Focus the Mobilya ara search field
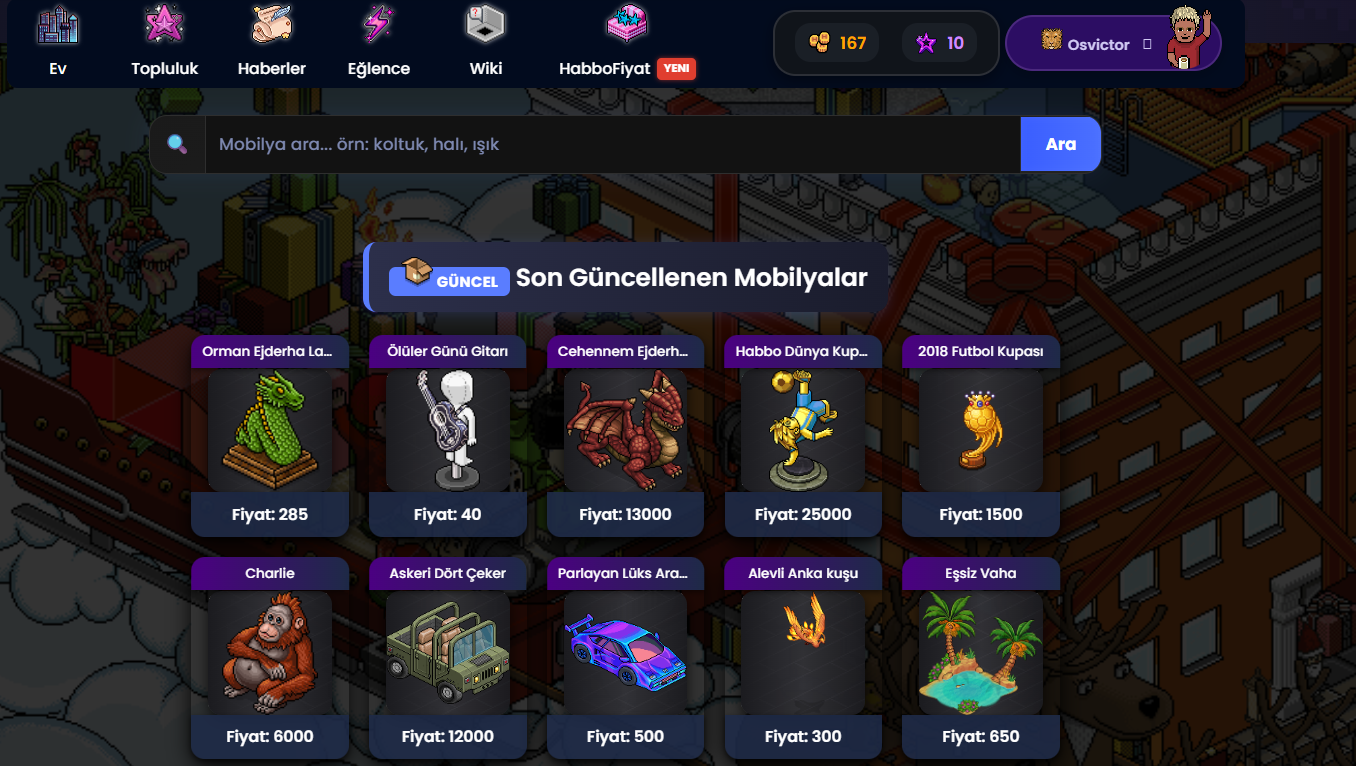Image resolution: width=1356 pixels, height=766 pixels. coord(613,144)
